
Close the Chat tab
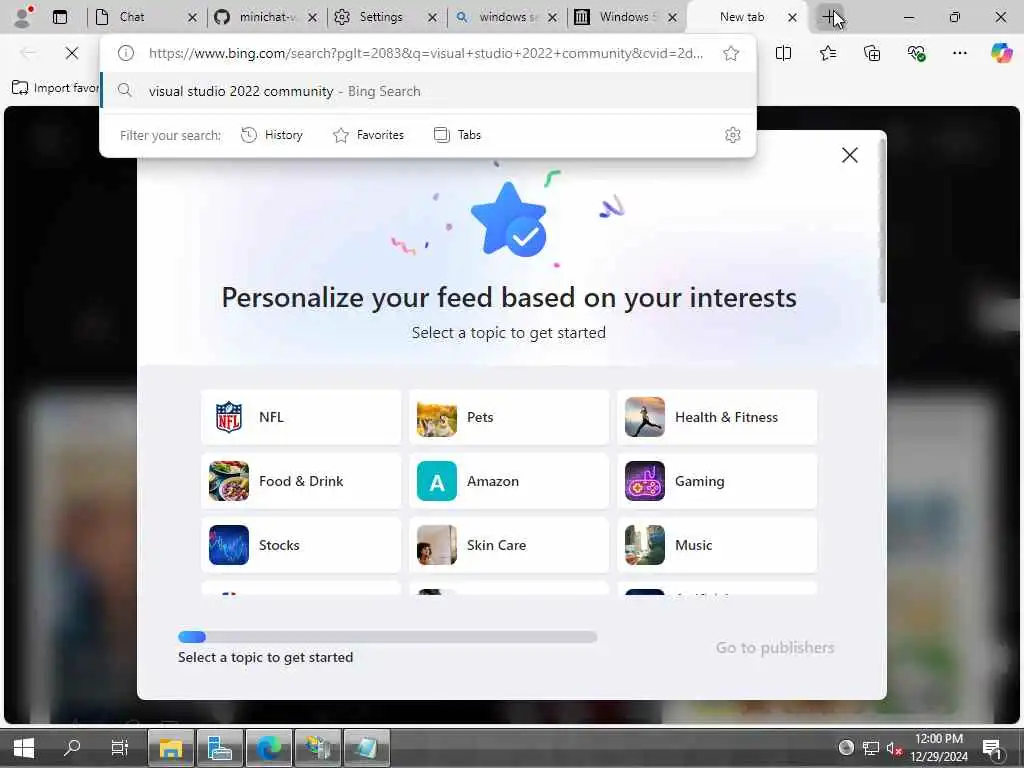[x=192, y=18]
